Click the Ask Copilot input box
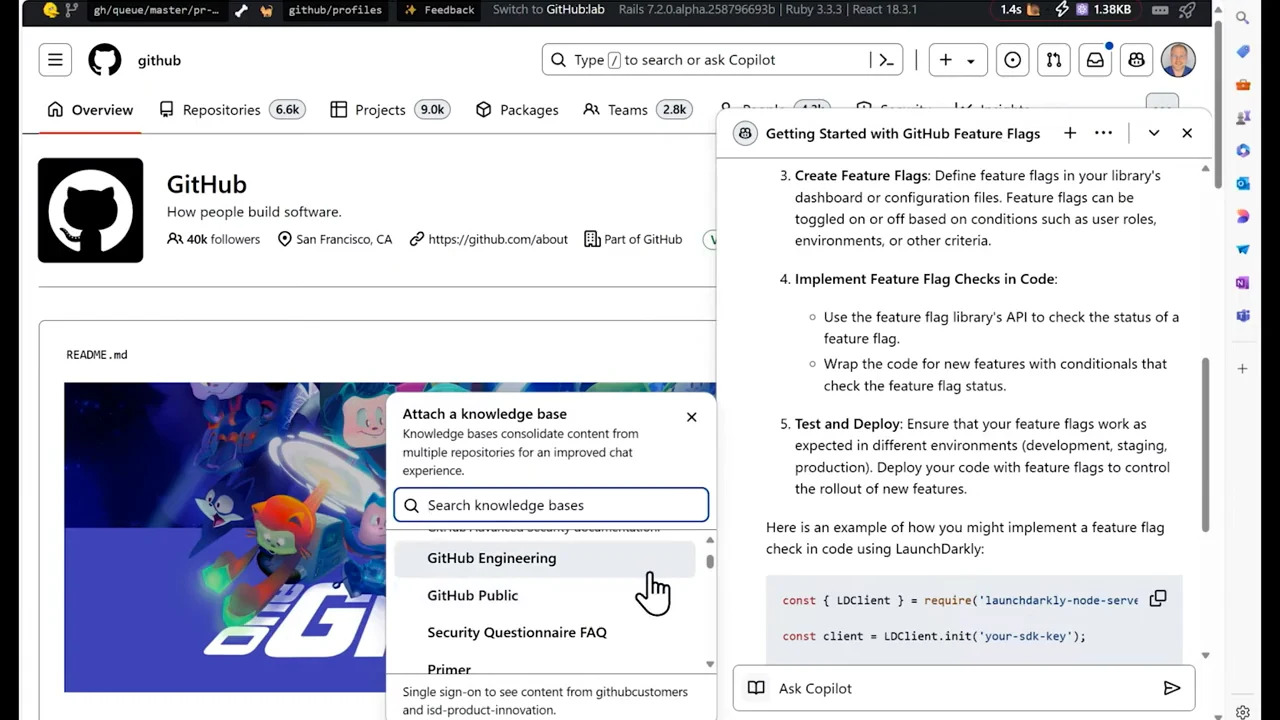 964,688
